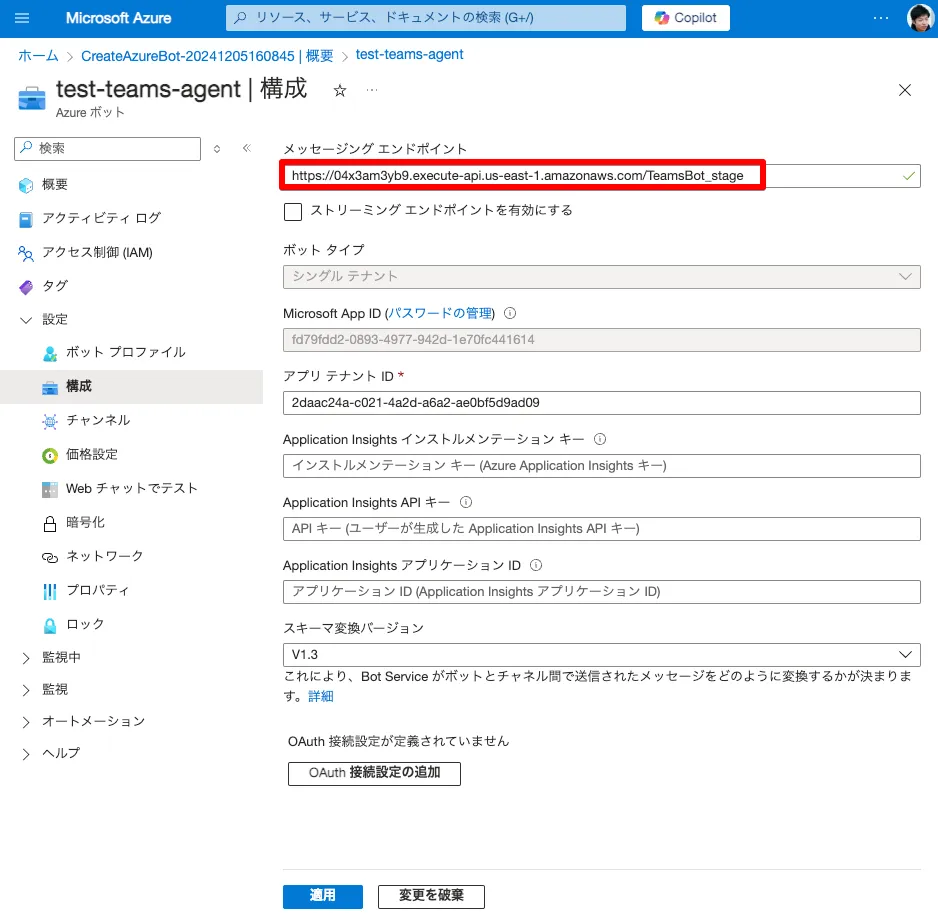Toggle expand/collapse all sidebar groups icon
This screenshot has height=918, width=938.
(x=217, y=149)
